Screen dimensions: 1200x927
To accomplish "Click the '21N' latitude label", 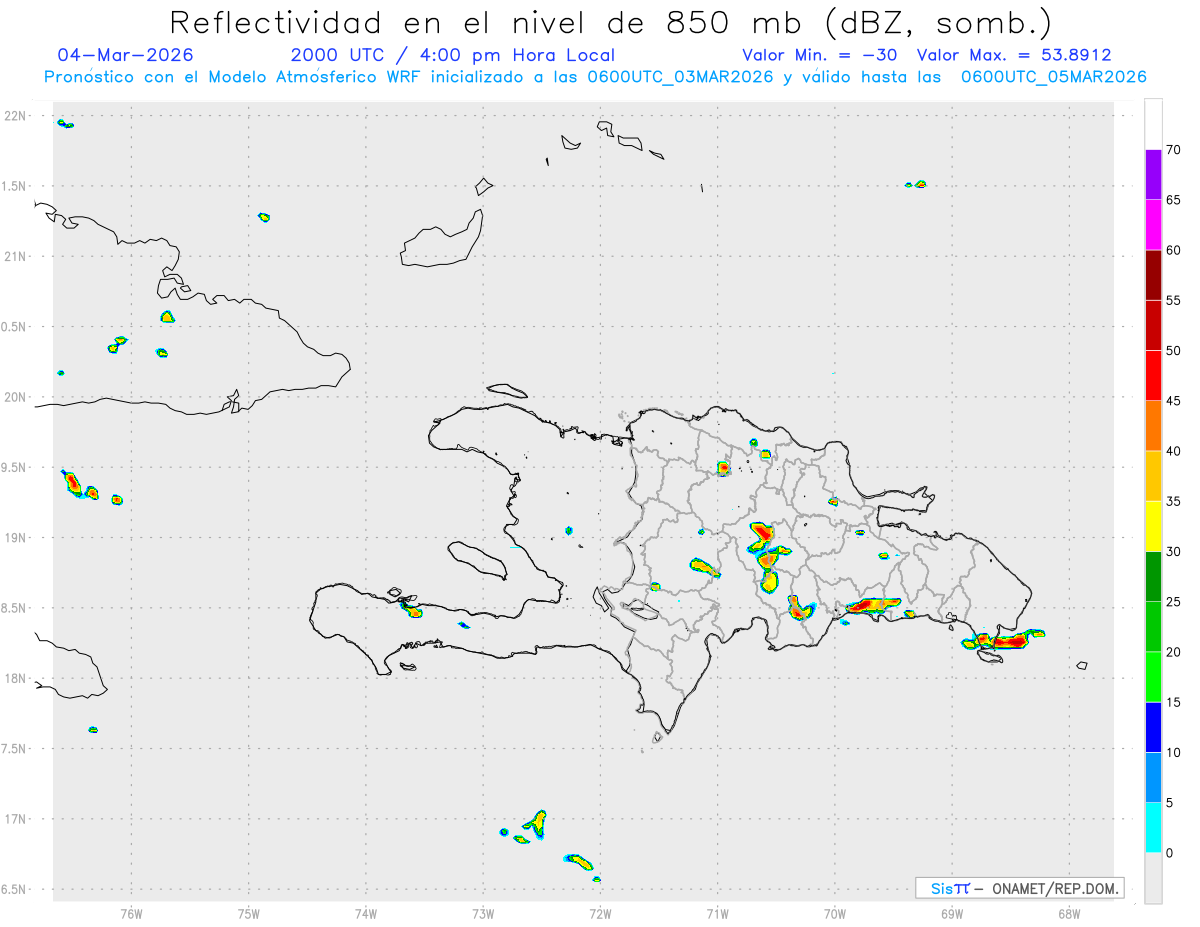I will pos(15,256).
